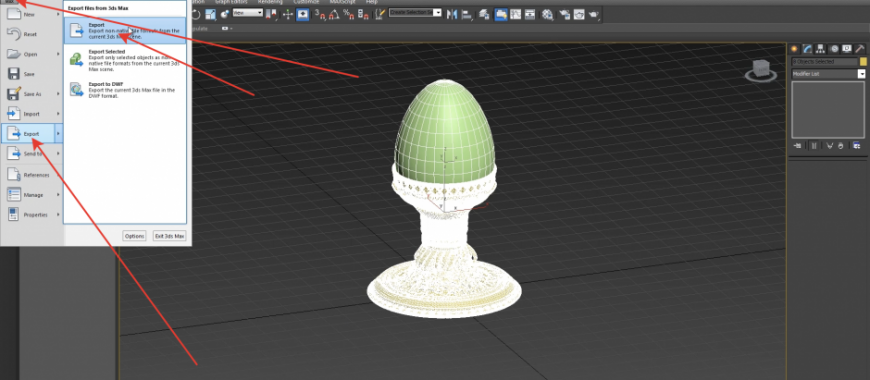Toggle Percent Snap magnet button
The width and height of the screenshot is (870, 380).
[349, 14]
